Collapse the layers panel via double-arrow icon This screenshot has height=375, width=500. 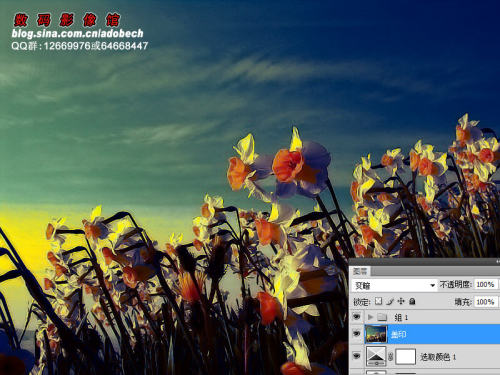point(498,262)
